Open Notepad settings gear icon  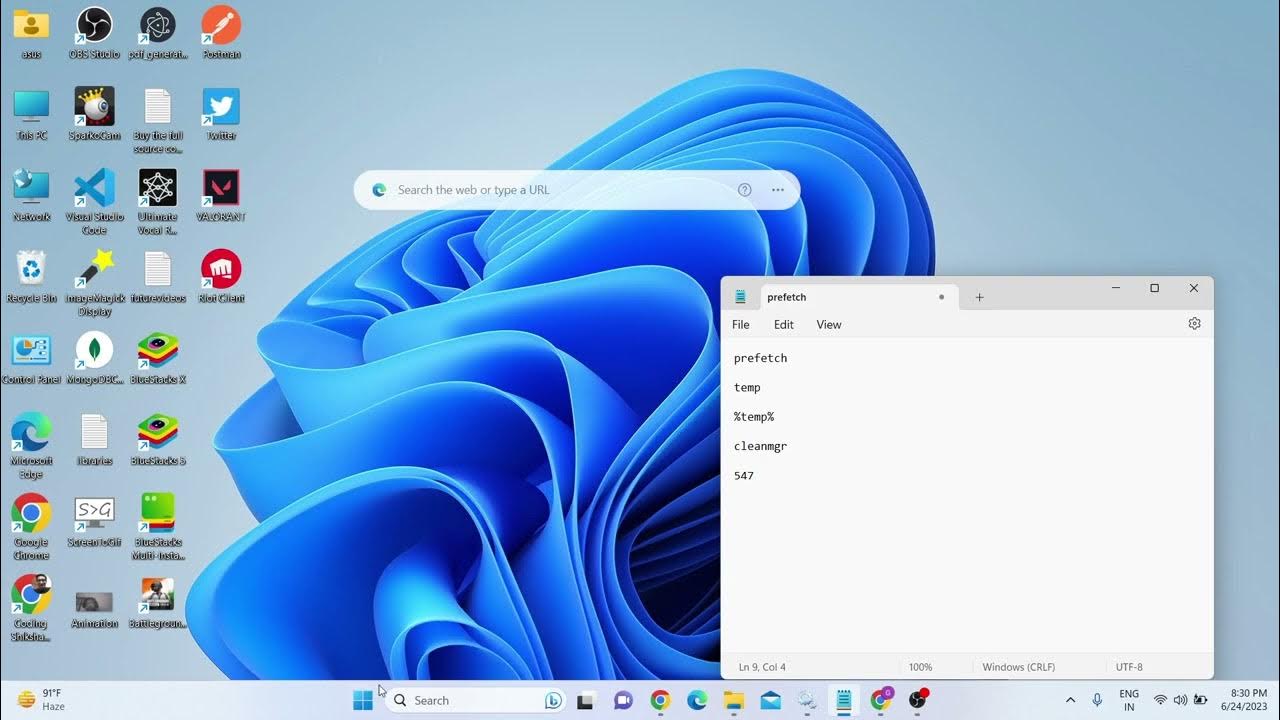pyautogui.click(x=1194, y=324)
